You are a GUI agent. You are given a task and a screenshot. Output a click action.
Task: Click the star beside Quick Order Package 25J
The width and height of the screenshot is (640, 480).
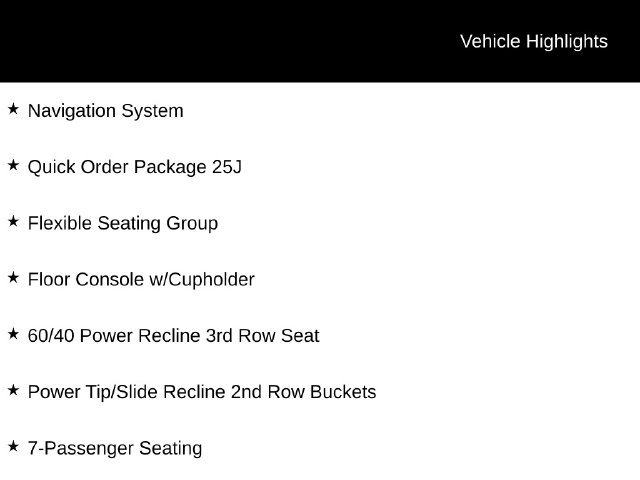tap(13, 165)
